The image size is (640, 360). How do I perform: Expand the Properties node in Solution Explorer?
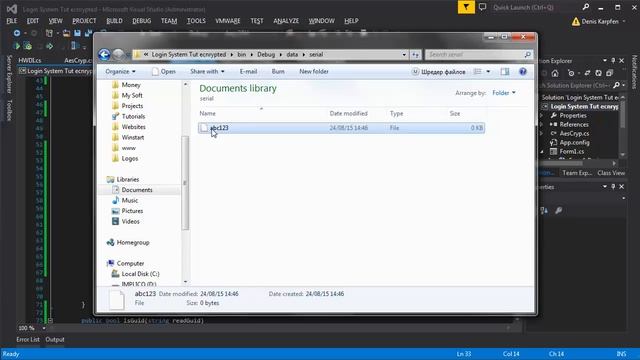click(x=541, y=116)
